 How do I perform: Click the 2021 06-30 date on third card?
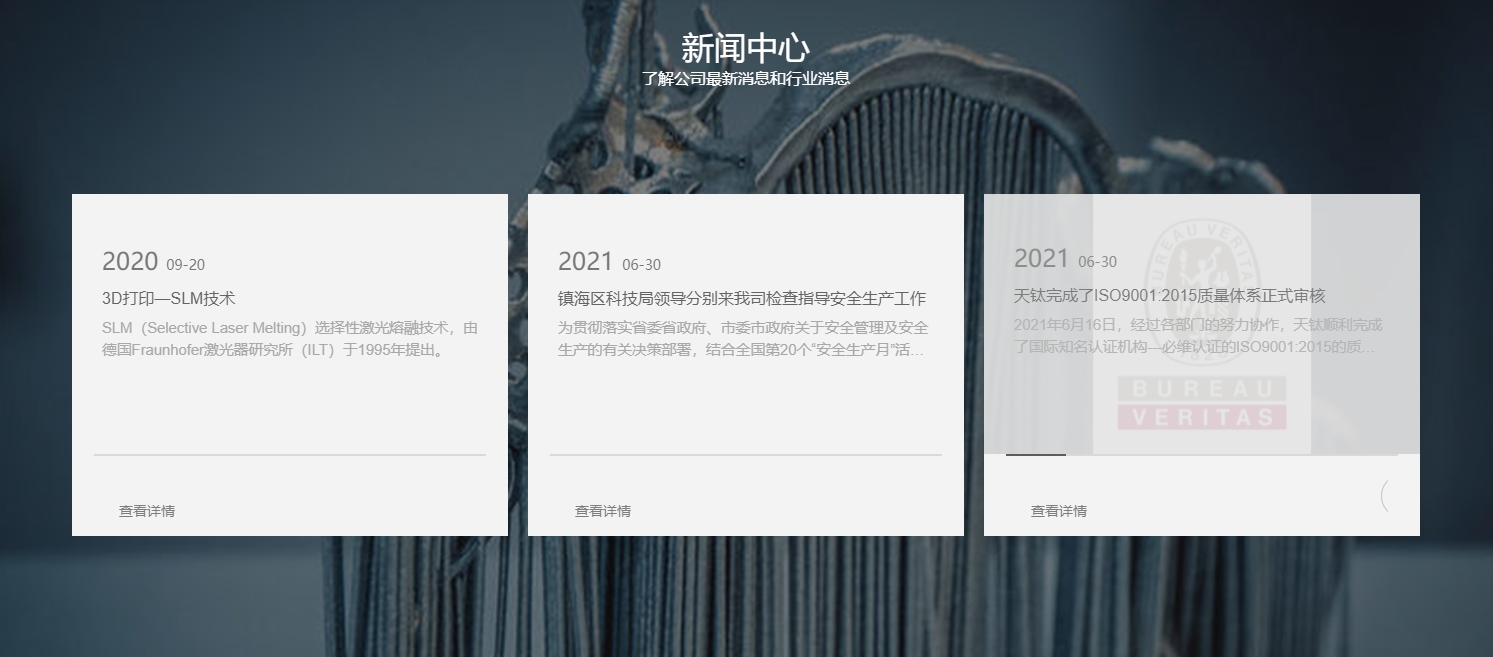point(1065,260)
